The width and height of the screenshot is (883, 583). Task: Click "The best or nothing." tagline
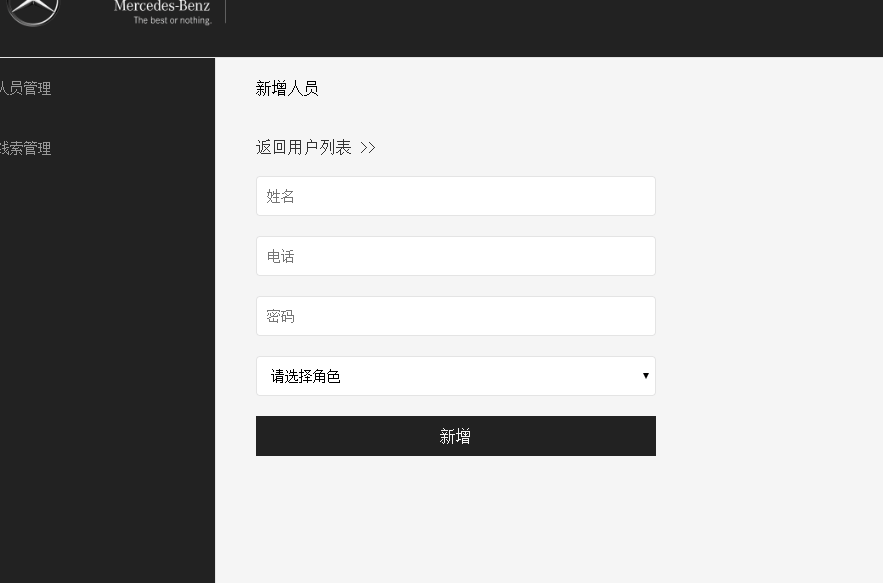pos(172,20)
